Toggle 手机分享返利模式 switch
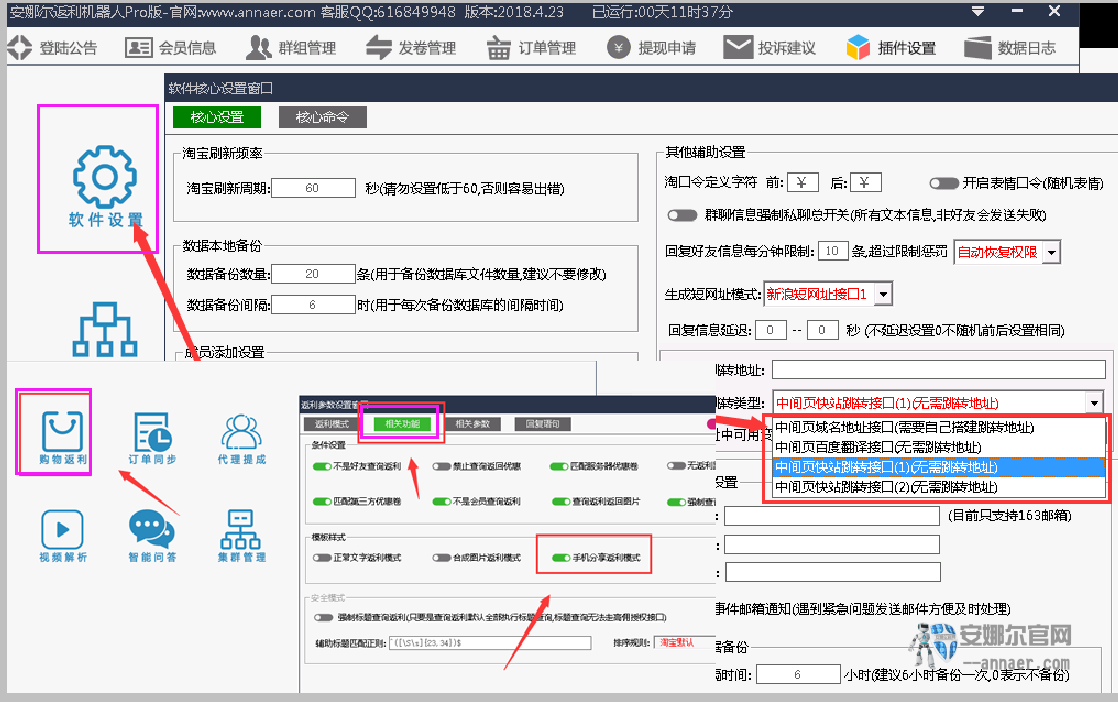This screenshot has height=702, width=1118. [x=562, y=557]
